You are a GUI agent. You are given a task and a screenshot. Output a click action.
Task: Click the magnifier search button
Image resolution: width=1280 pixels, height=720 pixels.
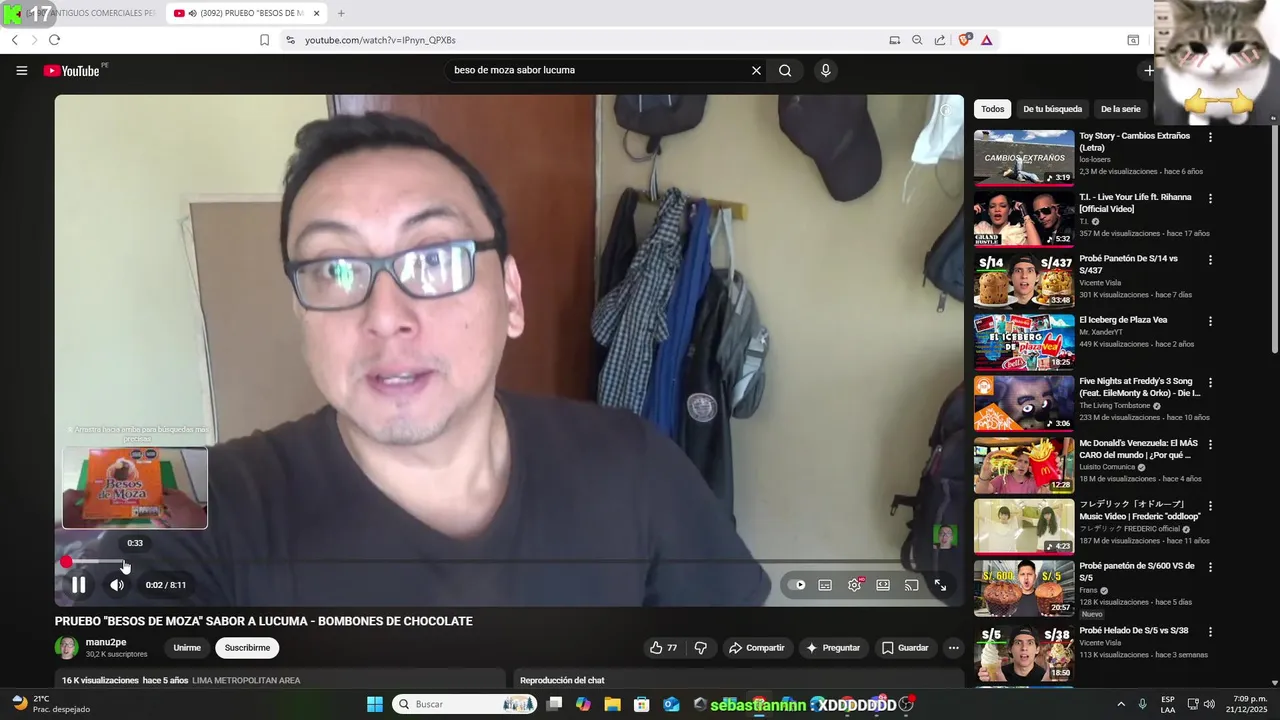click(x=785, y=70)
